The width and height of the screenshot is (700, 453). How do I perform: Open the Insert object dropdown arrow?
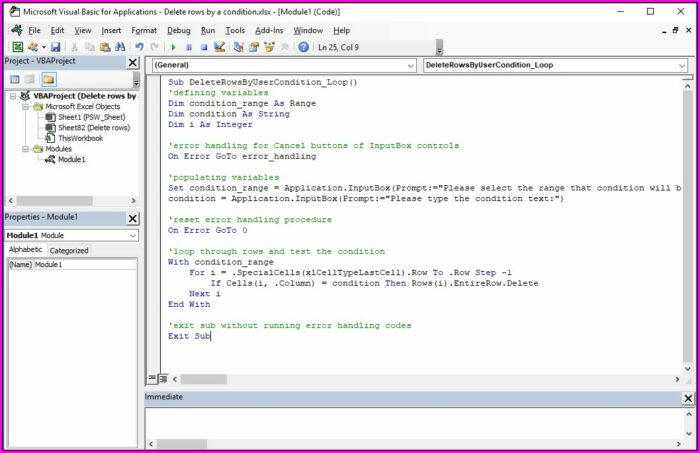click(x=44, y=47)
